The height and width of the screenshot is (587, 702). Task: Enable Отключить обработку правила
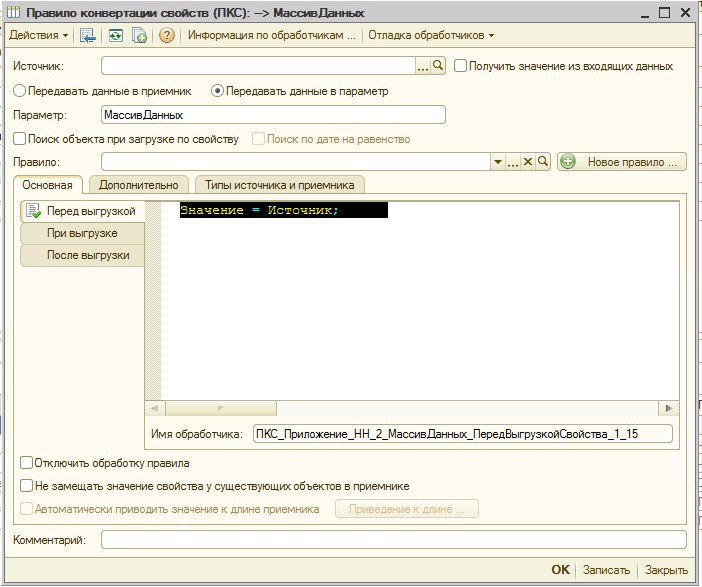(26, 463)
